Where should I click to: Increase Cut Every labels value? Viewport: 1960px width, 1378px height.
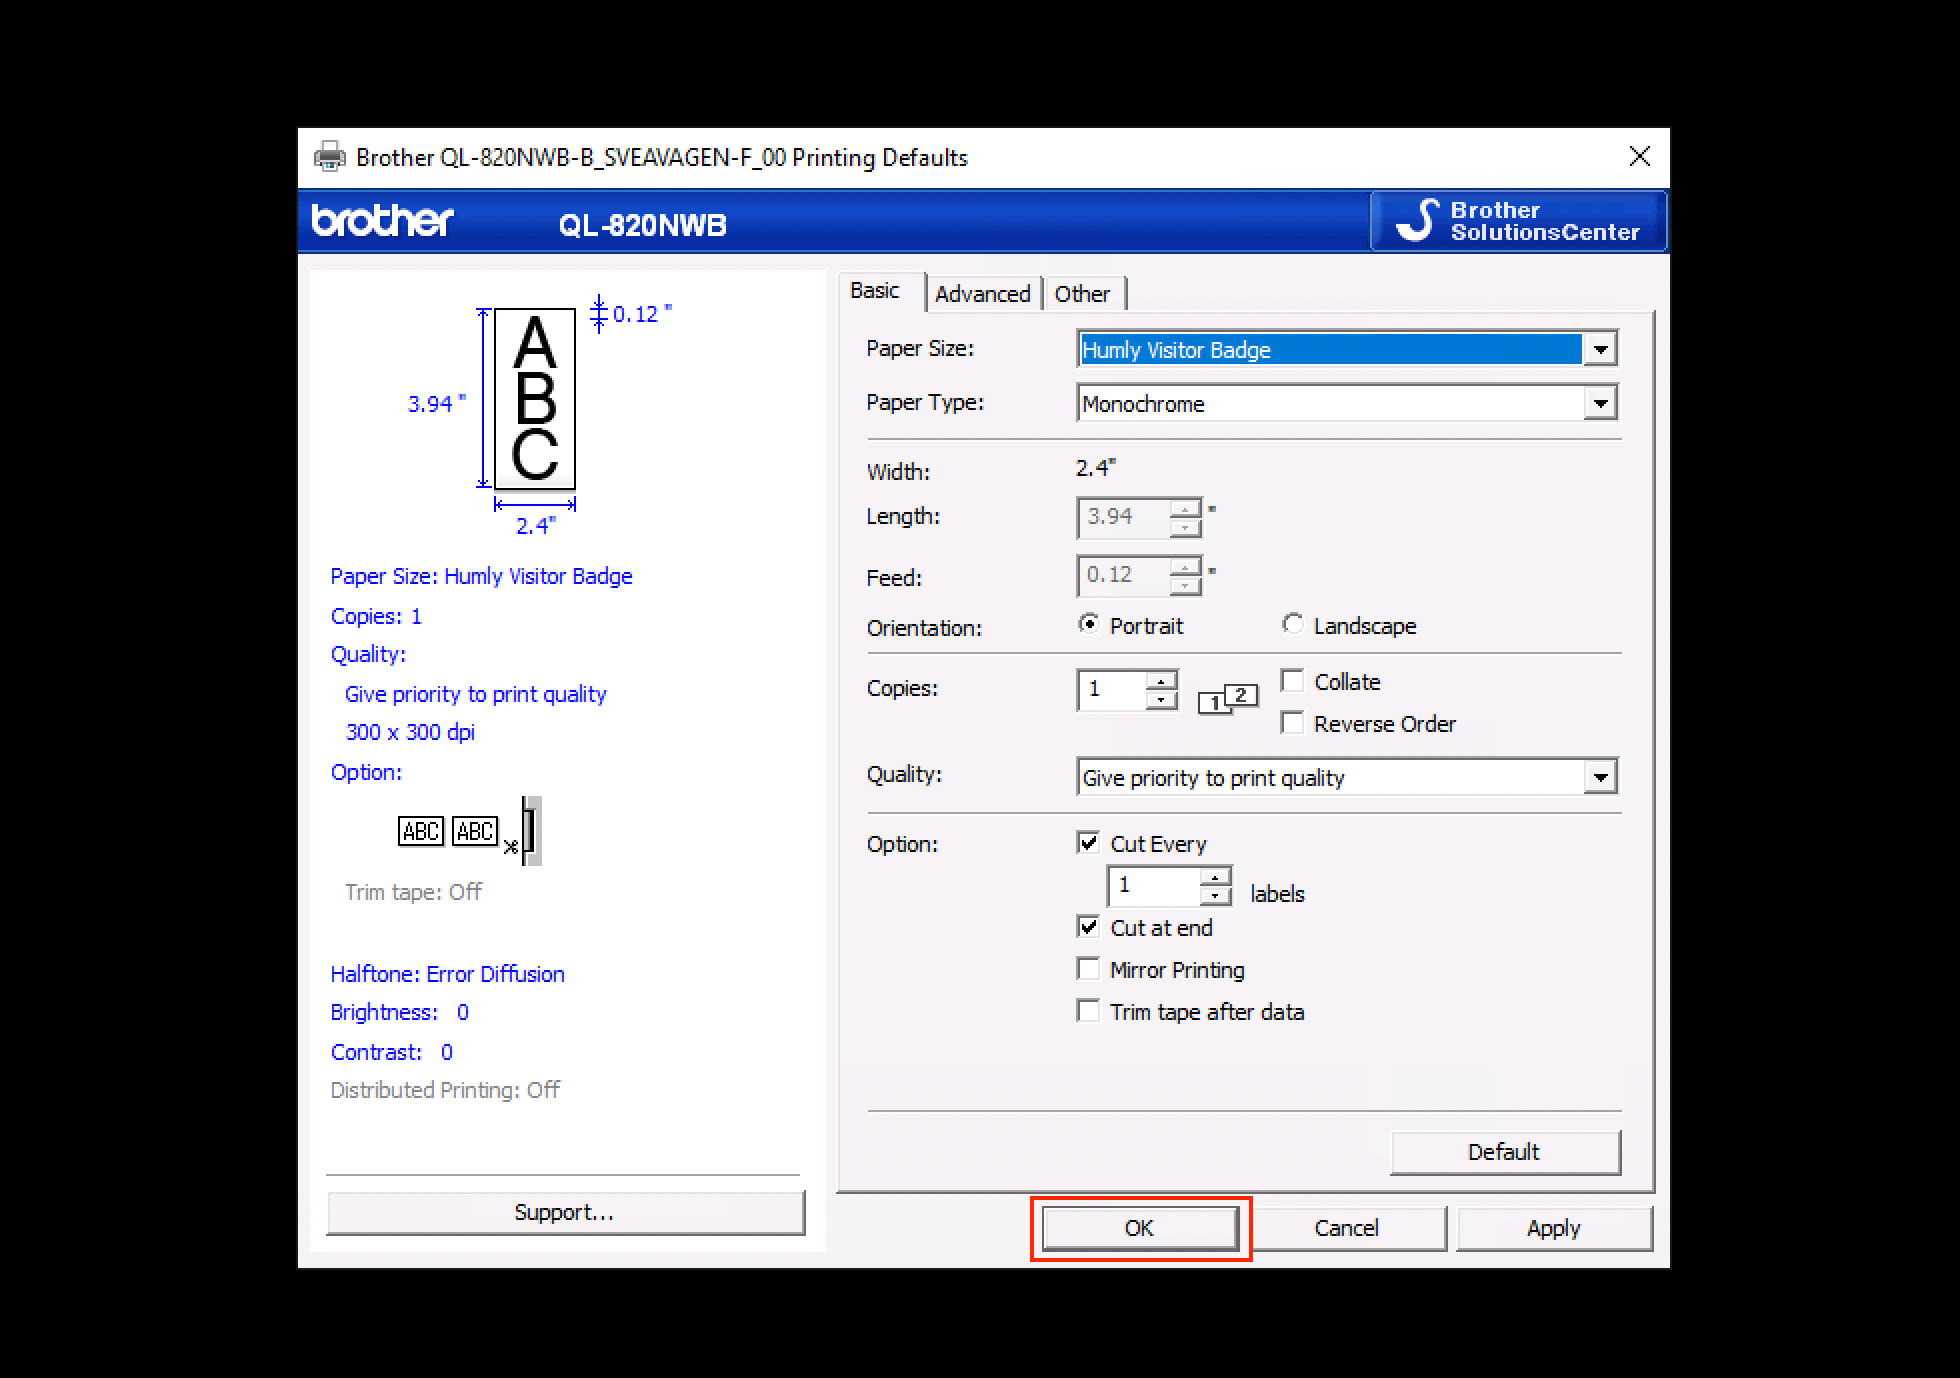(1215, 876)
